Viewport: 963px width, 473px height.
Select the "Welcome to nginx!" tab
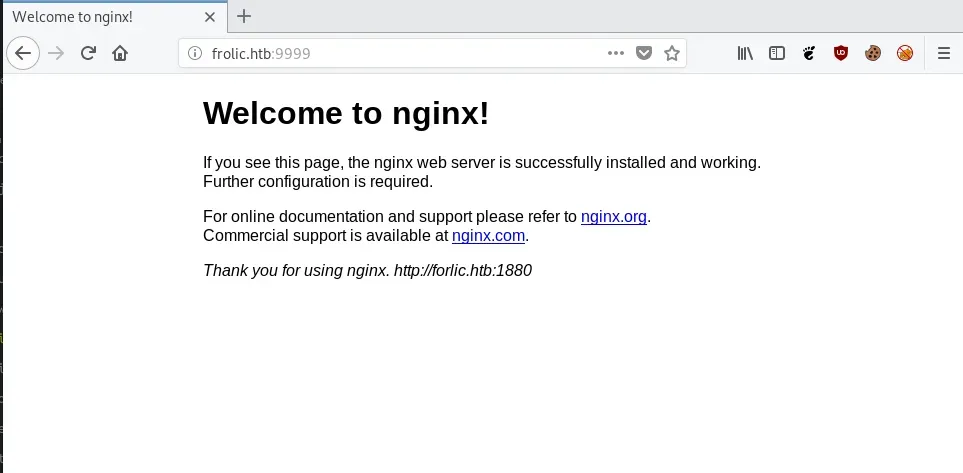[x=100, y=17]
